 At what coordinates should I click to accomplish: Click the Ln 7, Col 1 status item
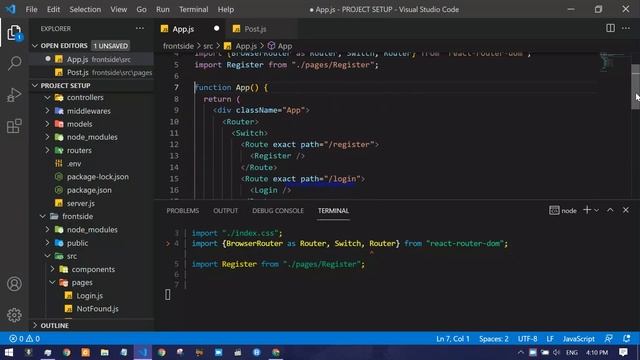coord(453,339)
